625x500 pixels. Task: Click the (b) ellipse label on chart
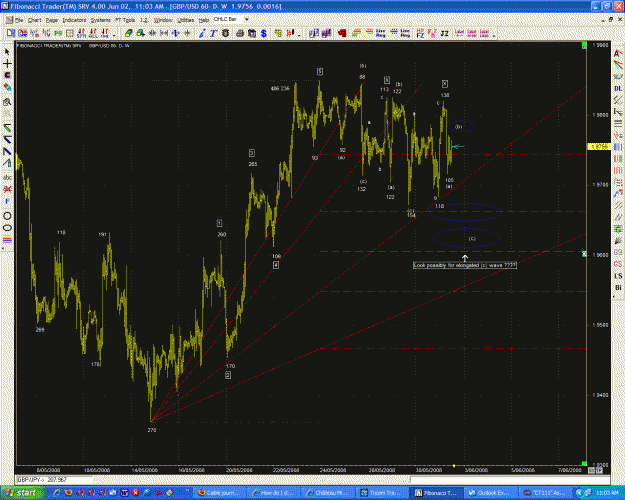coord(458,127)
